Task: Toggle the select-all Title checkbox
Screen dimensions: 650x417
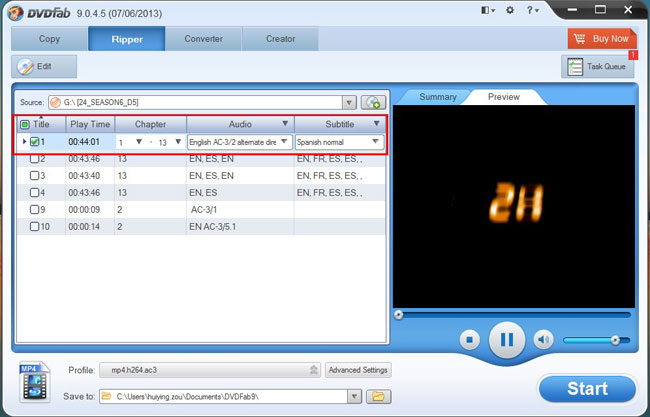Action: 25,124
